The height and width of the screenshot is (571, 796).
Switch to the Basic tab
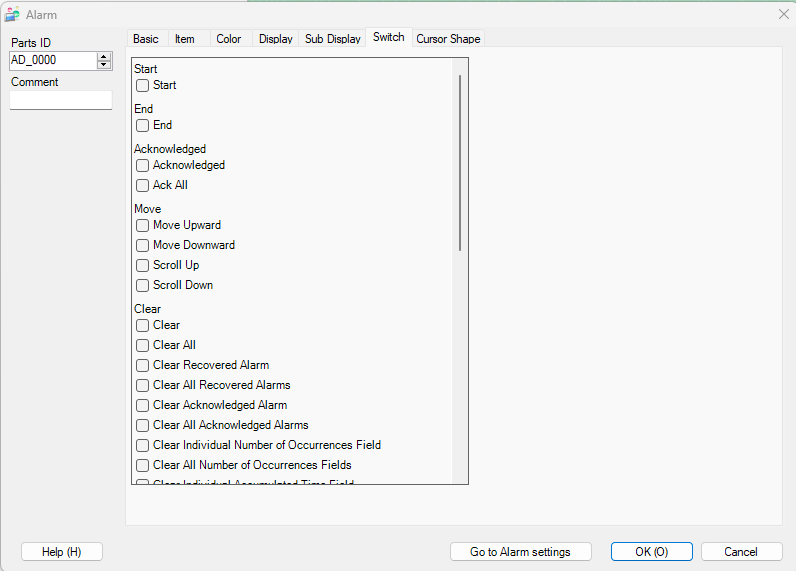coord(146,39)
